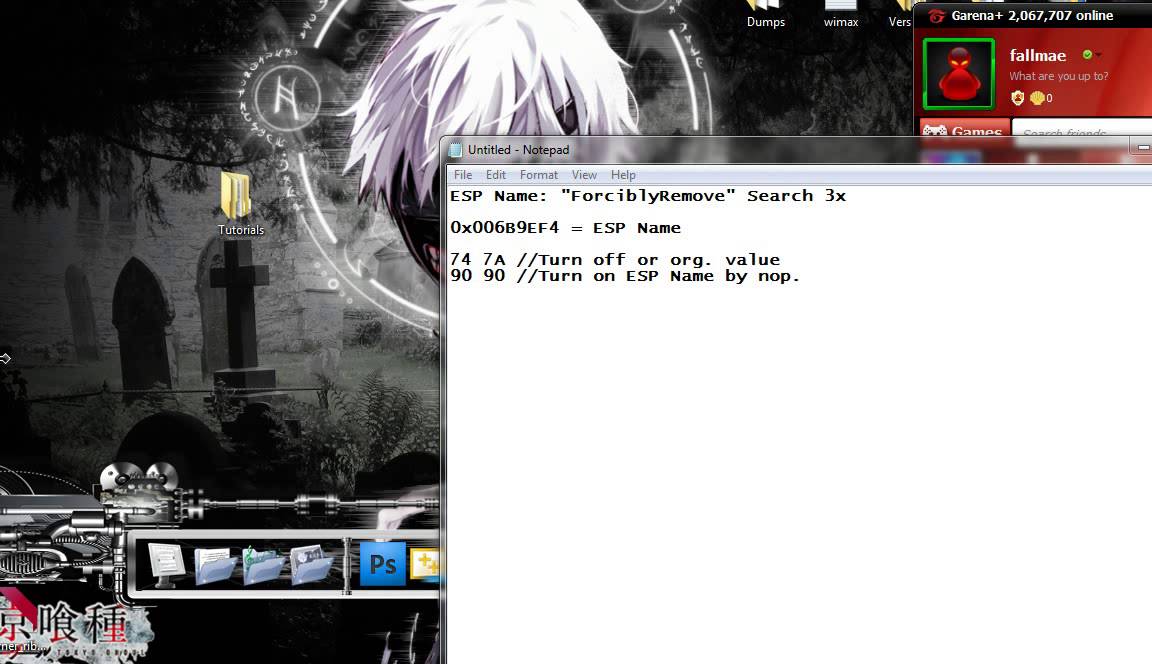
Task: Click the 'Garena+ 2,067,707 online' title text
Action: tap(1032, 15)
